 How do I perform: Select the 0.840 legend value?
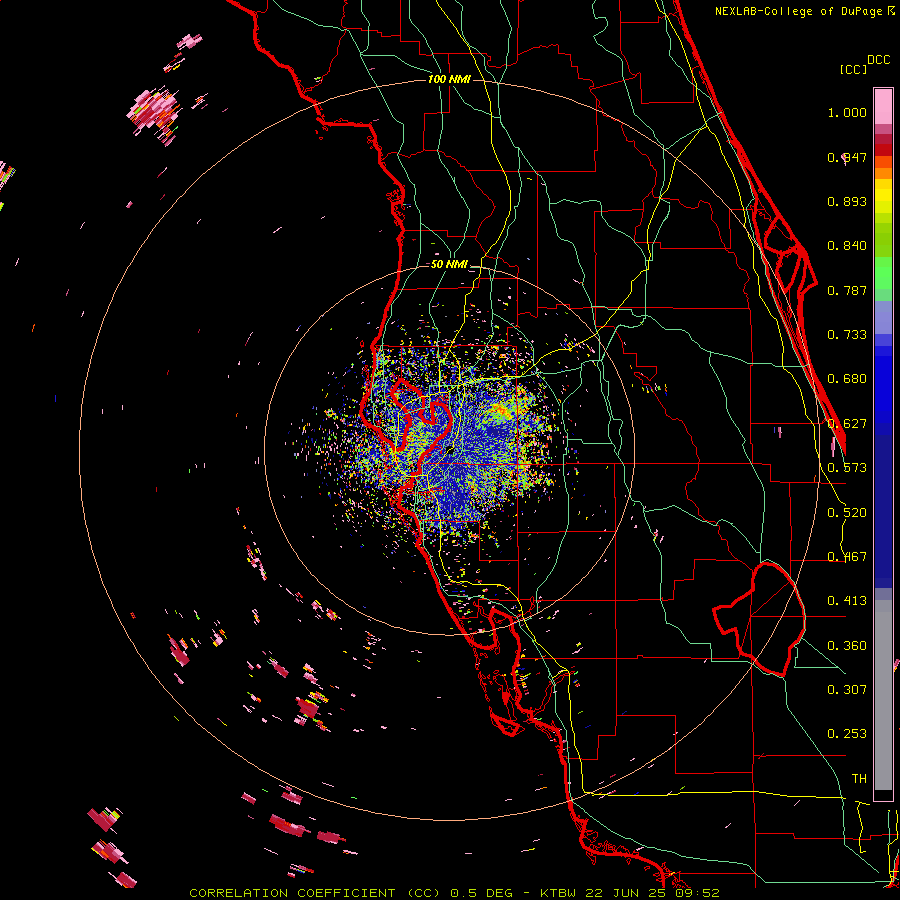click(847, 246)
